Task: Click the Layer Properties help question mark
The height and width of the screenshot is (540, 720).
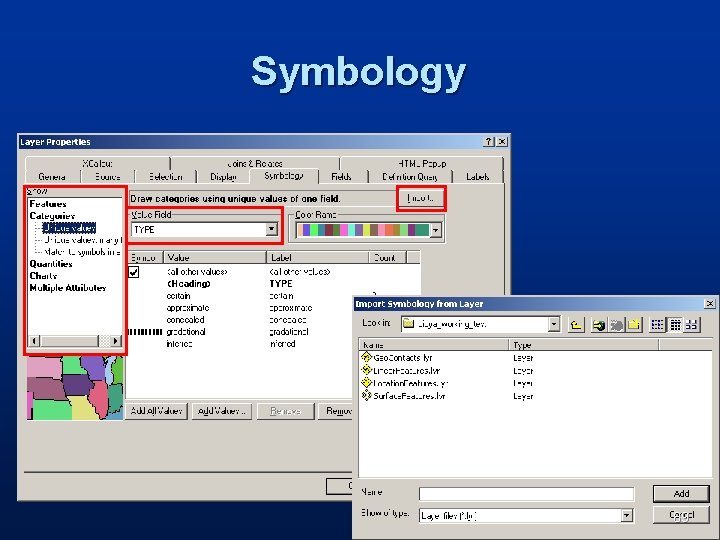Action: point(489,142)
